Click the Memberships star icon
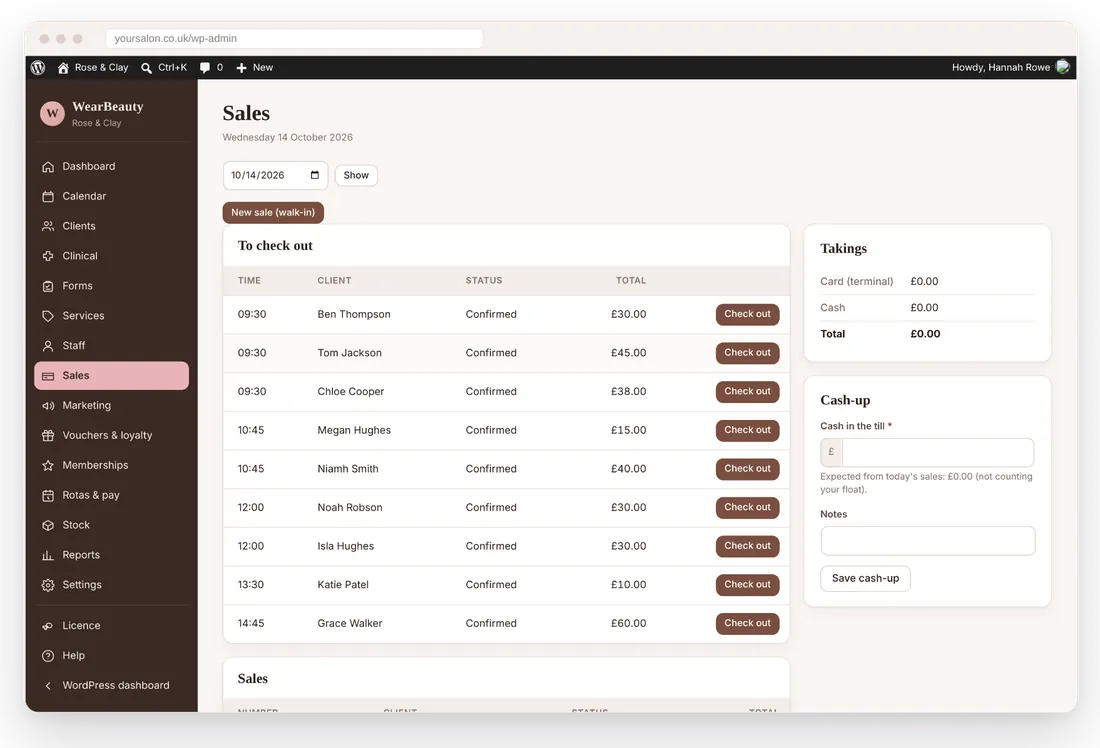The height and width of the screenshot is (748, 1100). [48, 465]
